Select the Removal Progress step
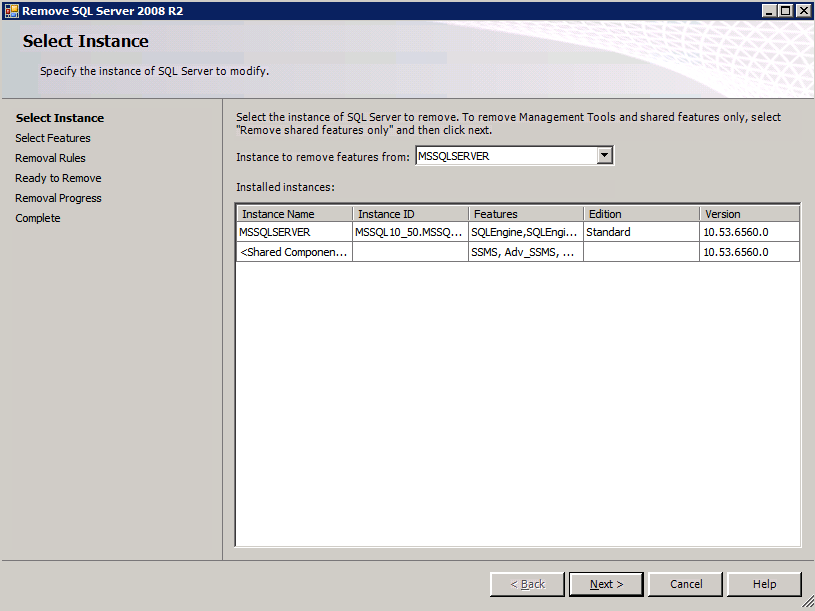Viewport: 815px width, 611px height. click(58, 198)
